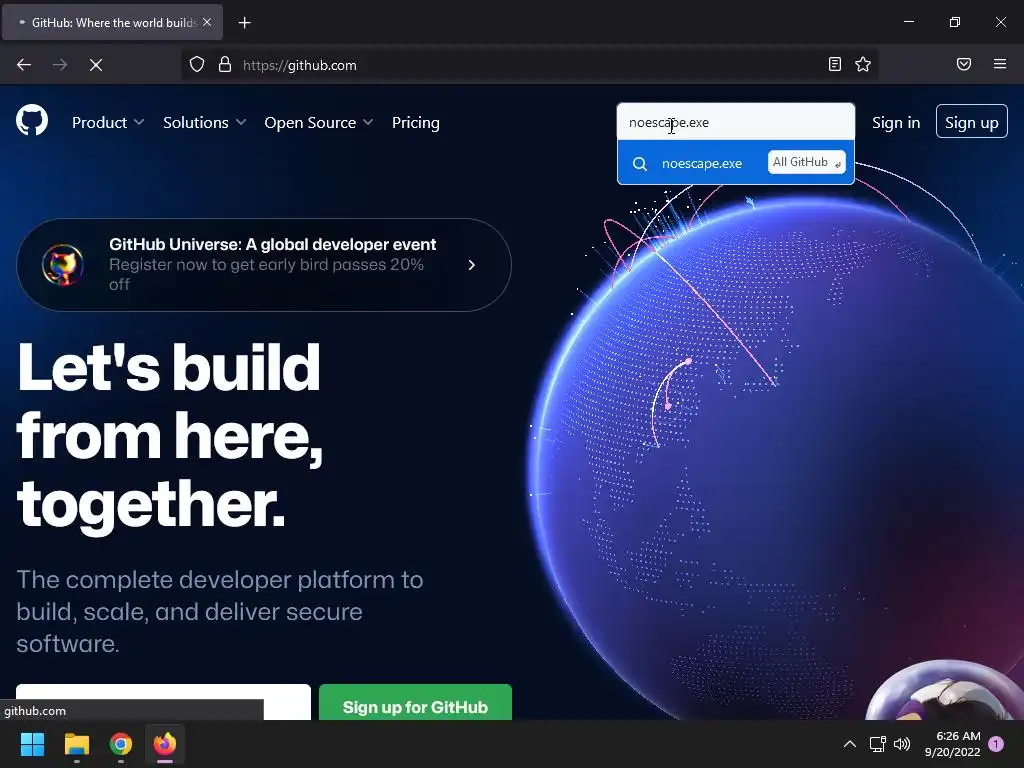The image size is (1024, 768).
Task: Click the search field containing noescape.exe
Action: coord(736,122)
